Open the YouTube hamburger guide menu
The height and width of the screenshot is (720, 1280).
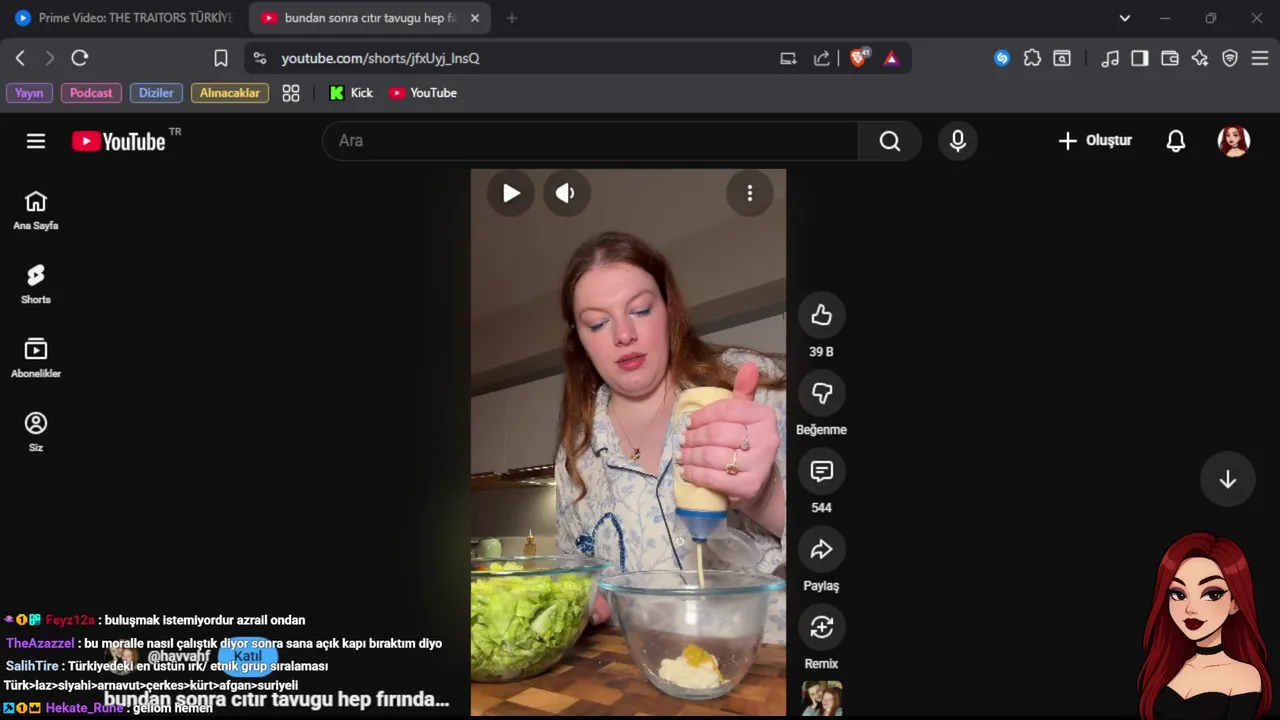[x=36, y=141]
